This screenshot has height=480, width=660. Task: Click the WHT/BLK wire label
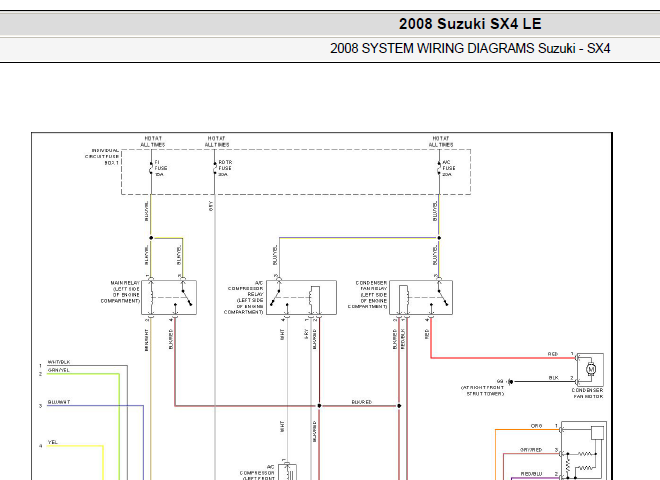tap(59, 362)
